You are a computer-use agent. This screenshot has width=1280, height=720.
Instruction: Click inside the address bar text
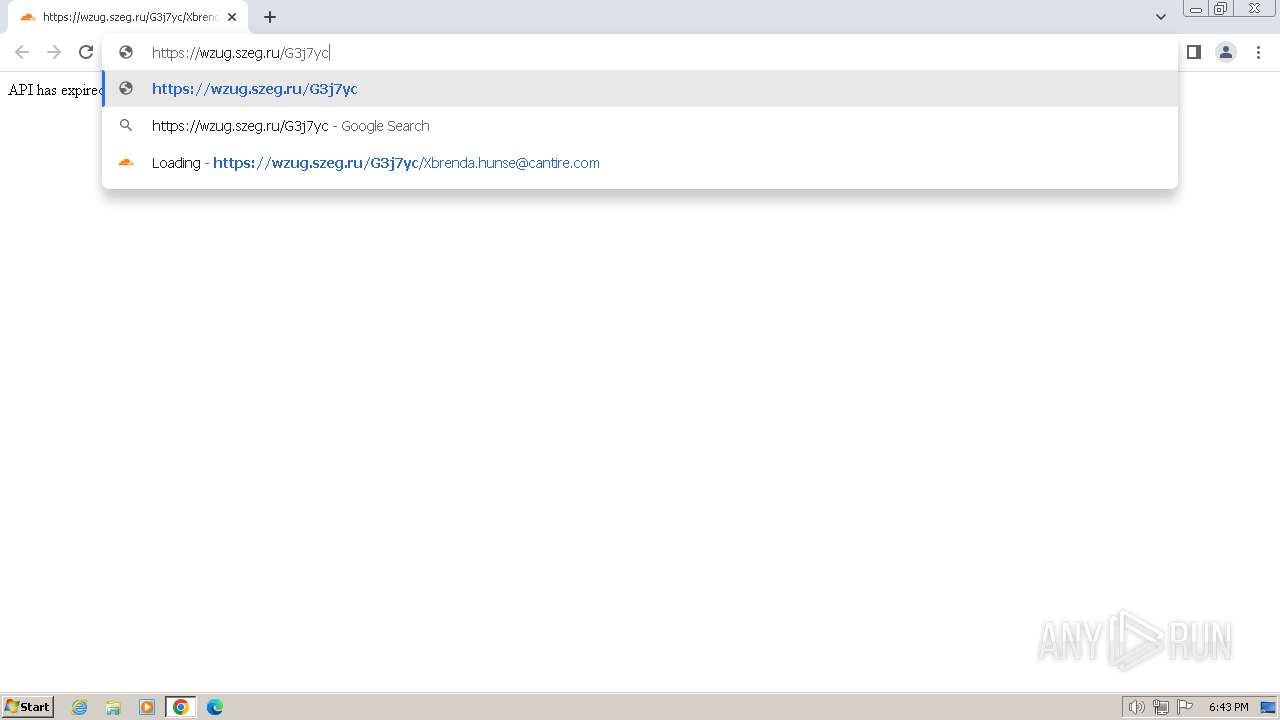tap(240, 53)
